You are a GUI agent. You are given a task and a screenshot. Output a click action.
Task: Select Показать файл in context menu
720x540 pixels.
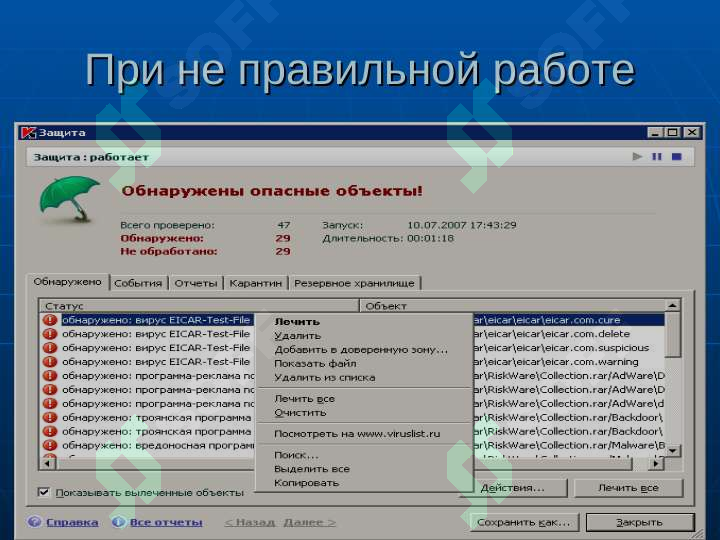pyautogui.click(x=364, y=364)
